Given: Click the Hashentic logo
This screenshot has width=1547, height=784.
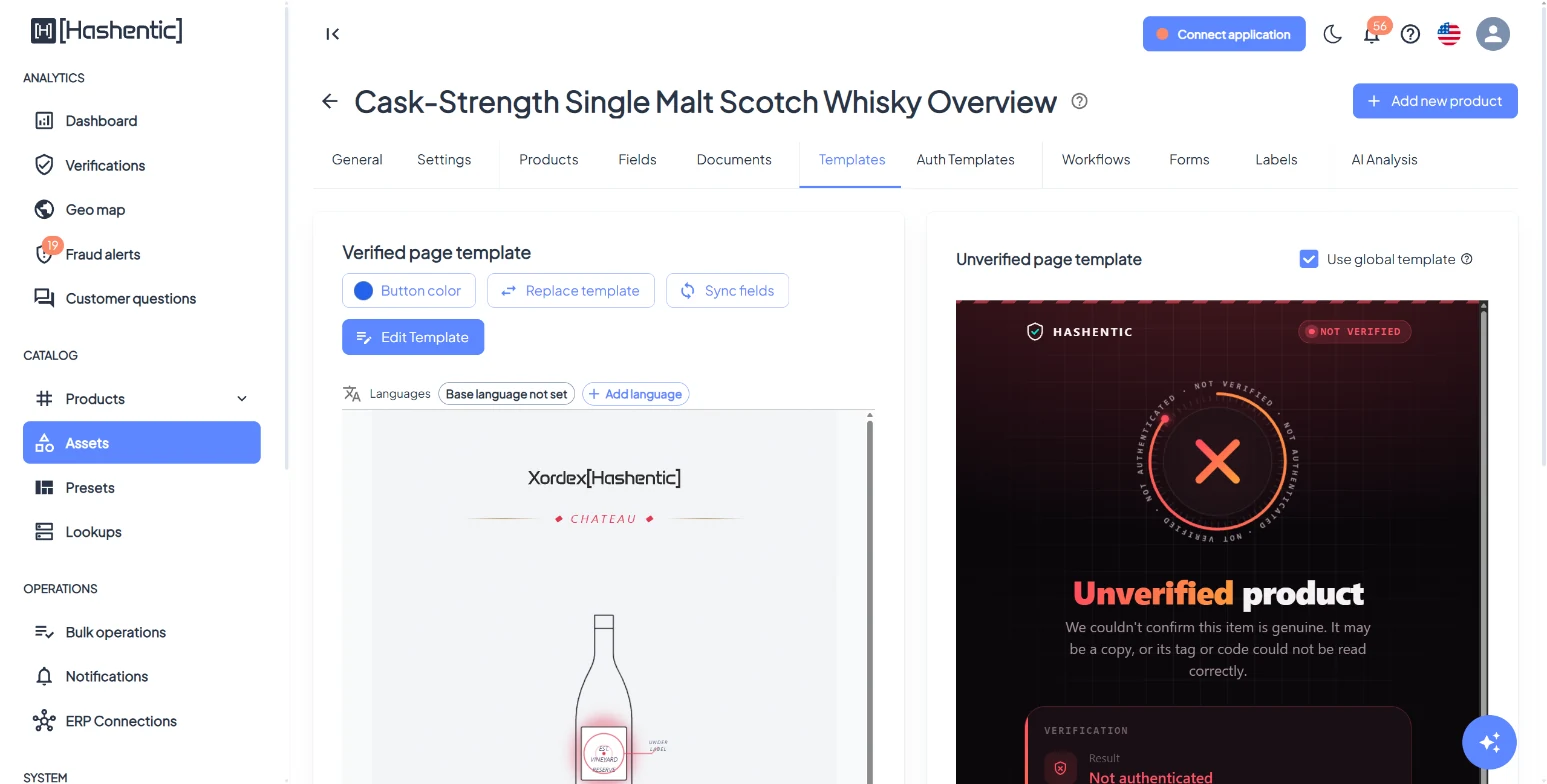Looking at the screenshot, I should (106, 30).
